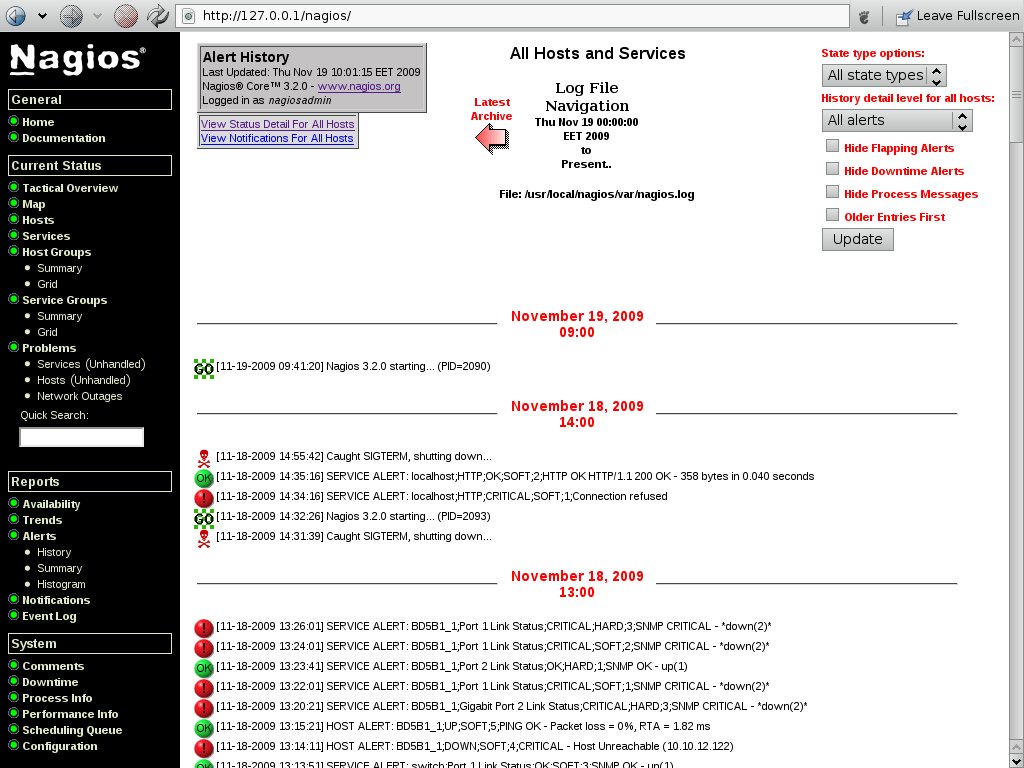
Task: Open Availability report
Action: tap(51, 504)
